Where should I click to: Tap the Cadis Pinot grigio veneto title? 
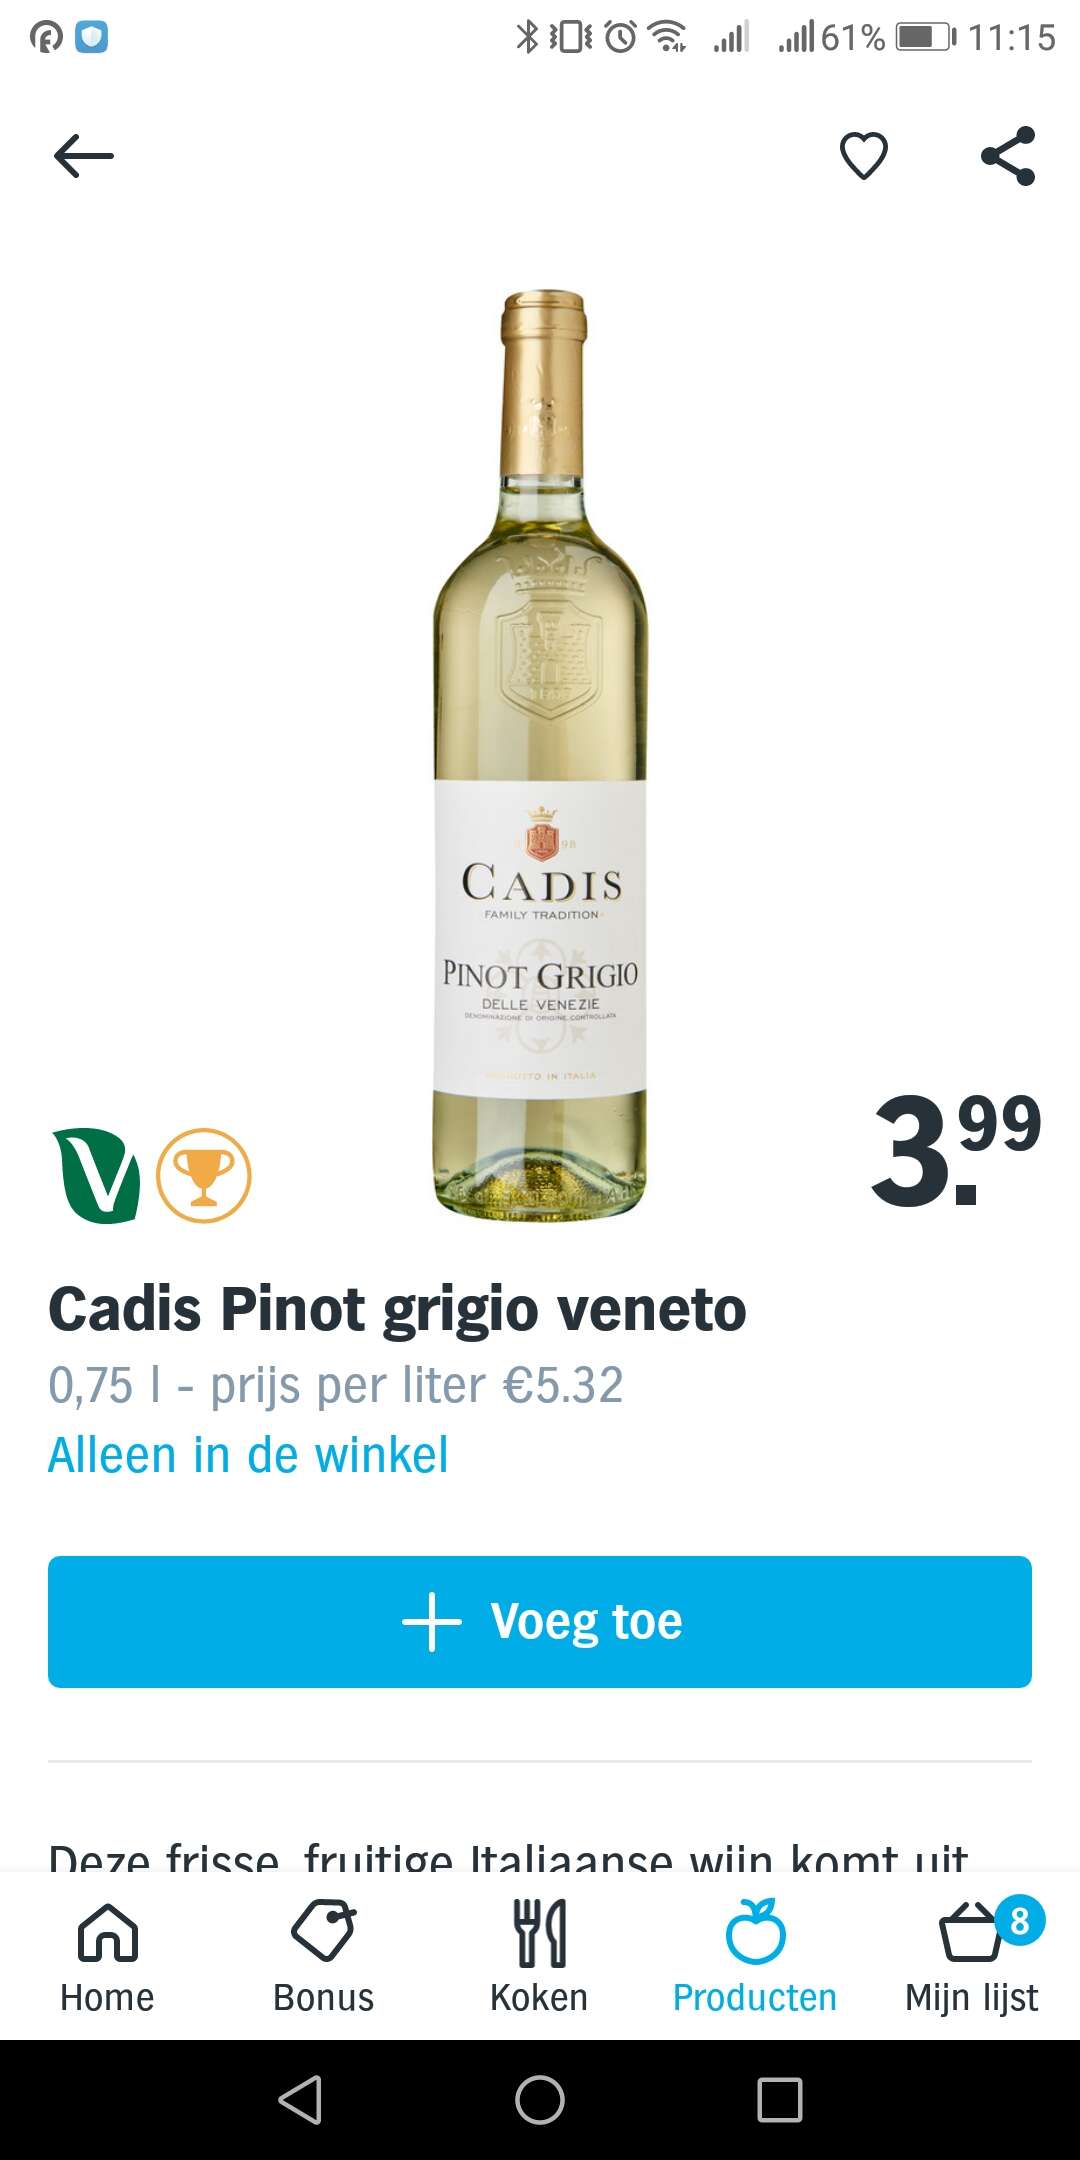(x=397, y=1309)
